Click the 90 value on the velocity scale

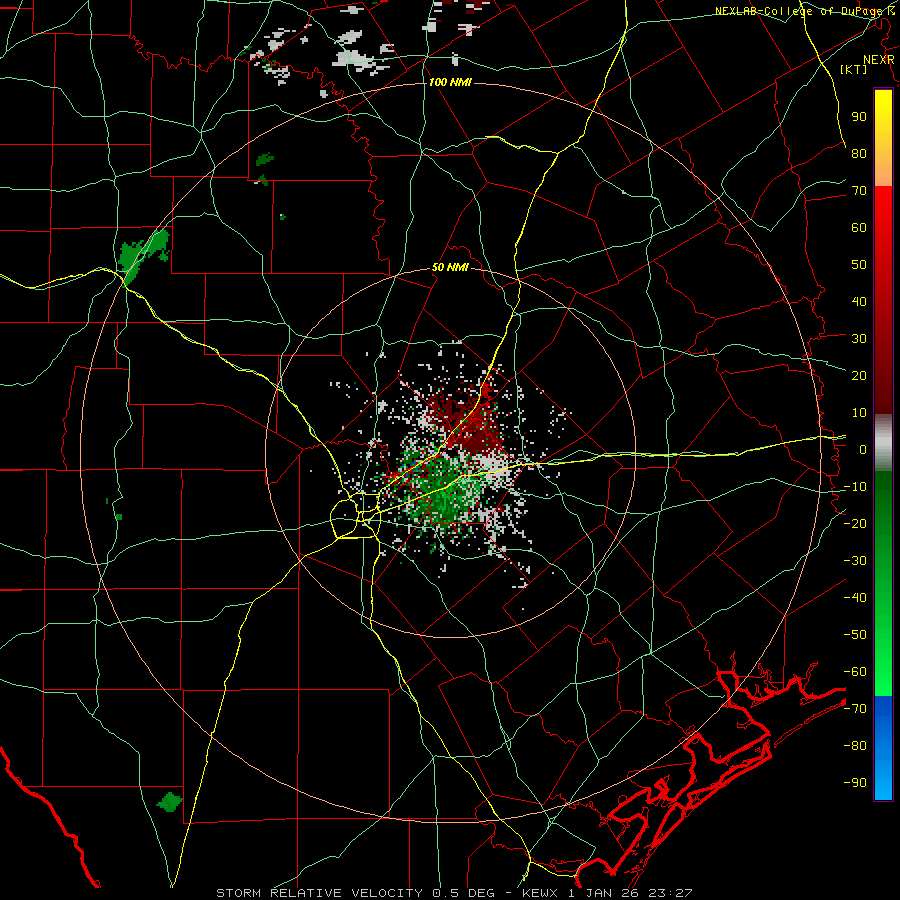[x=859, y=117]
